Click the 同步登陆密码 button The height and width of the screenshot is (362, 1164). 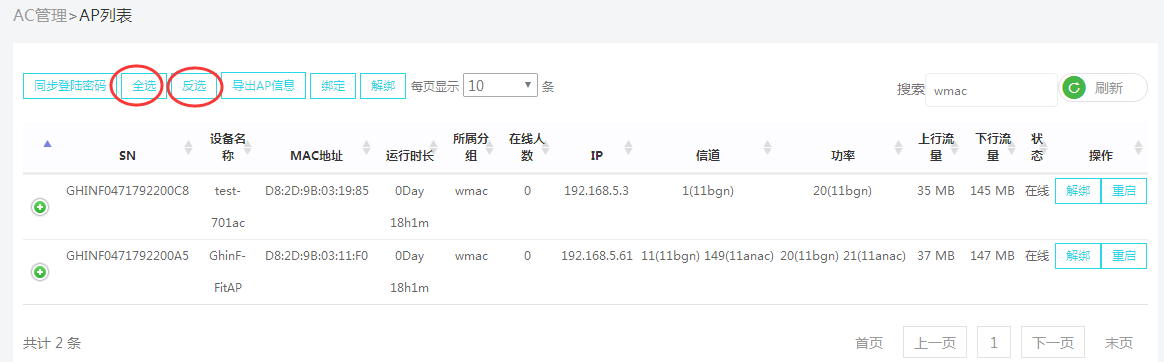(x=70, y=85)
